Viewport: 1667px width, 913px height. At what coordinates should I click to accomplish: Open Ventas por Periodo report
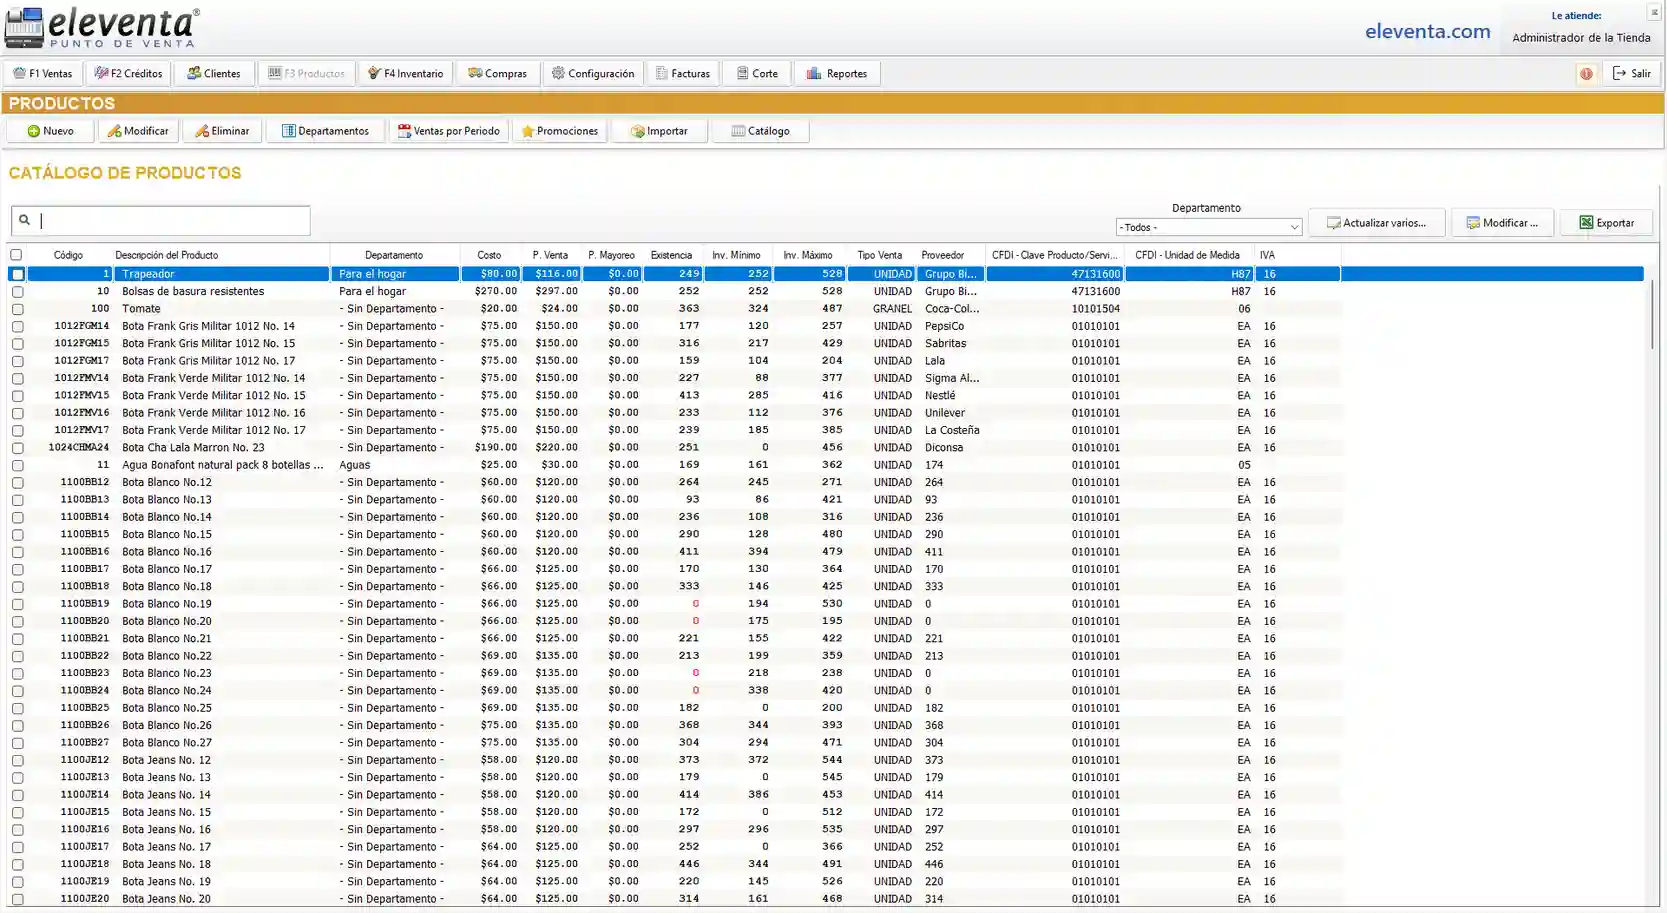449,131
